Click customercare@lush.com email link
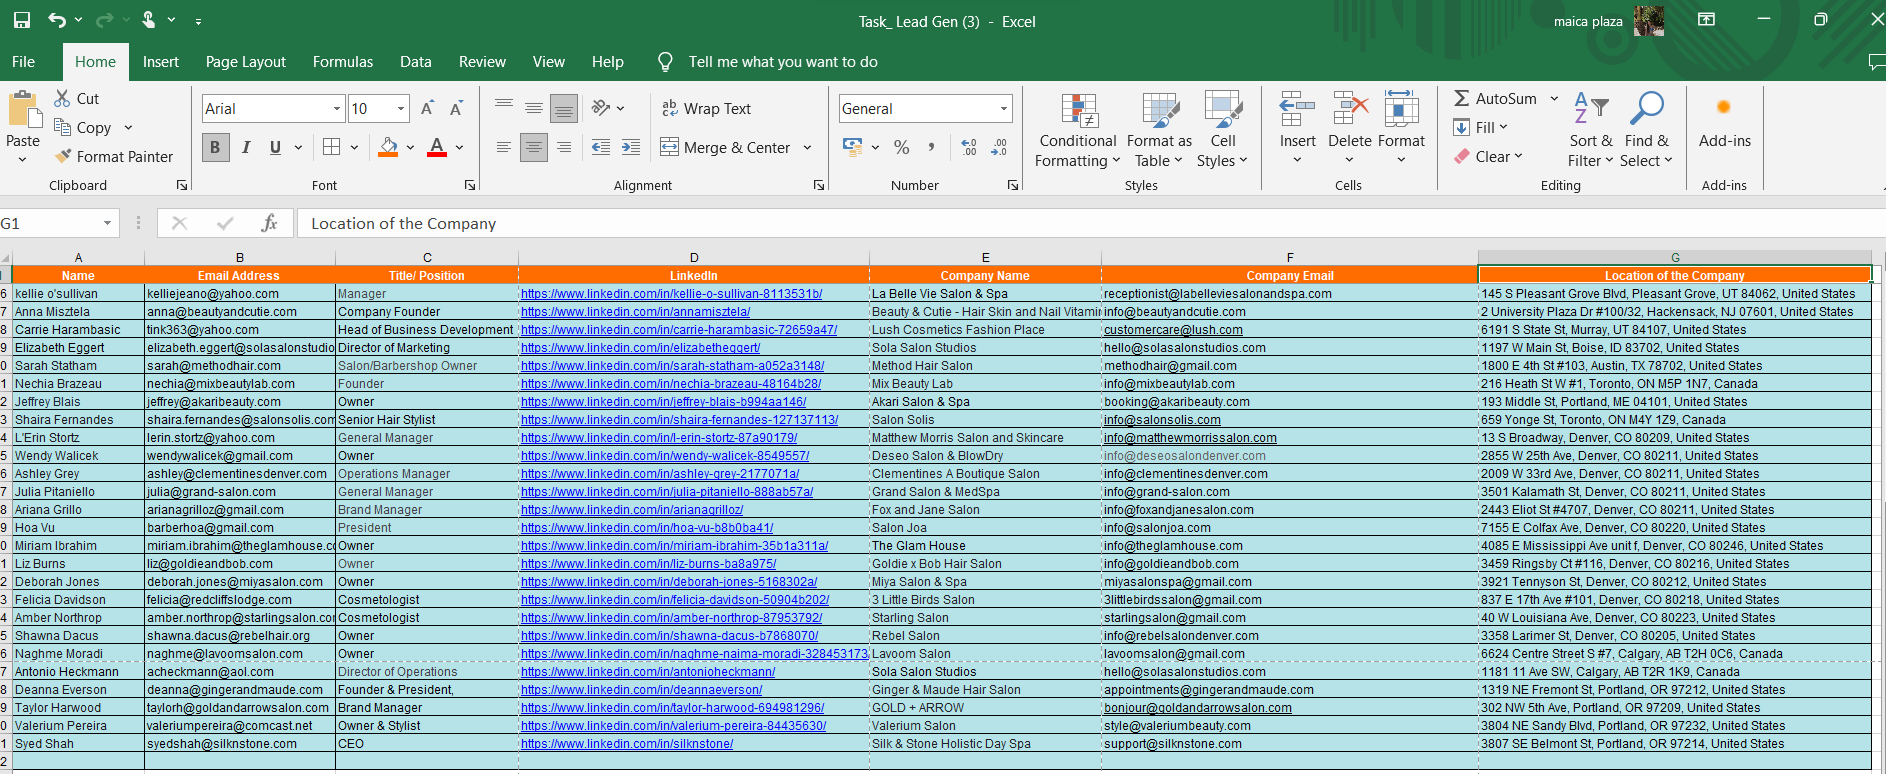Viewport: 1886px width, 774px height. click(1173, 330)
